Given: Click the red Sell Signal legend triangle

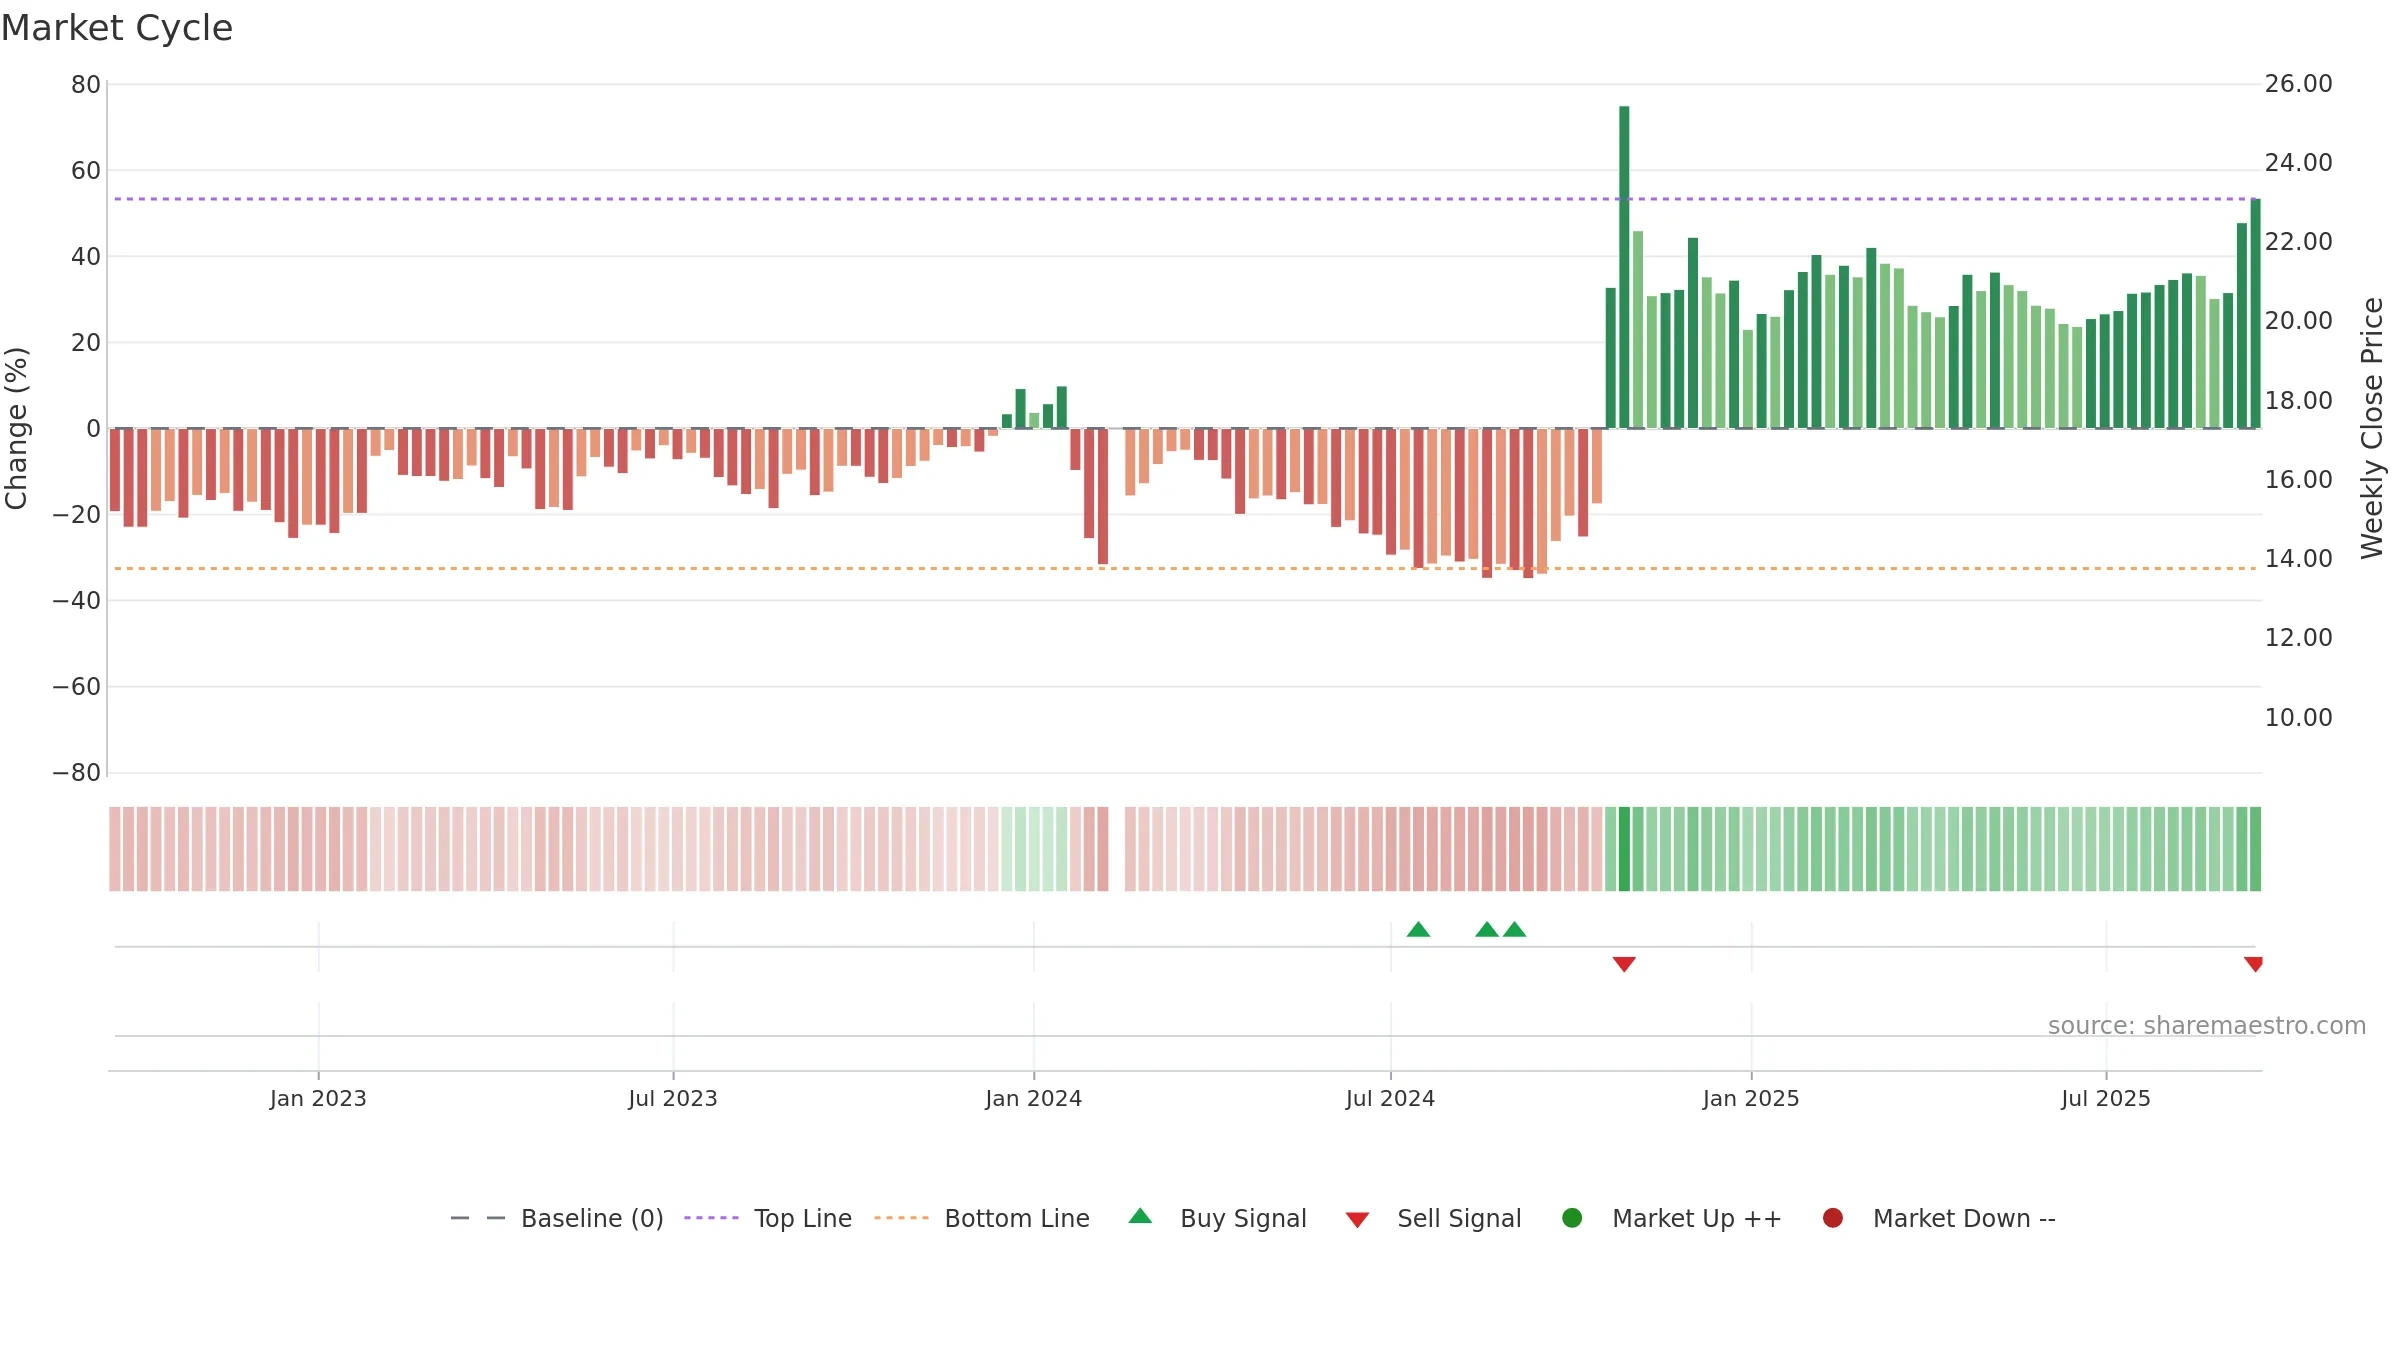Looking at the screenshot, I should tap(1357, 1220).
